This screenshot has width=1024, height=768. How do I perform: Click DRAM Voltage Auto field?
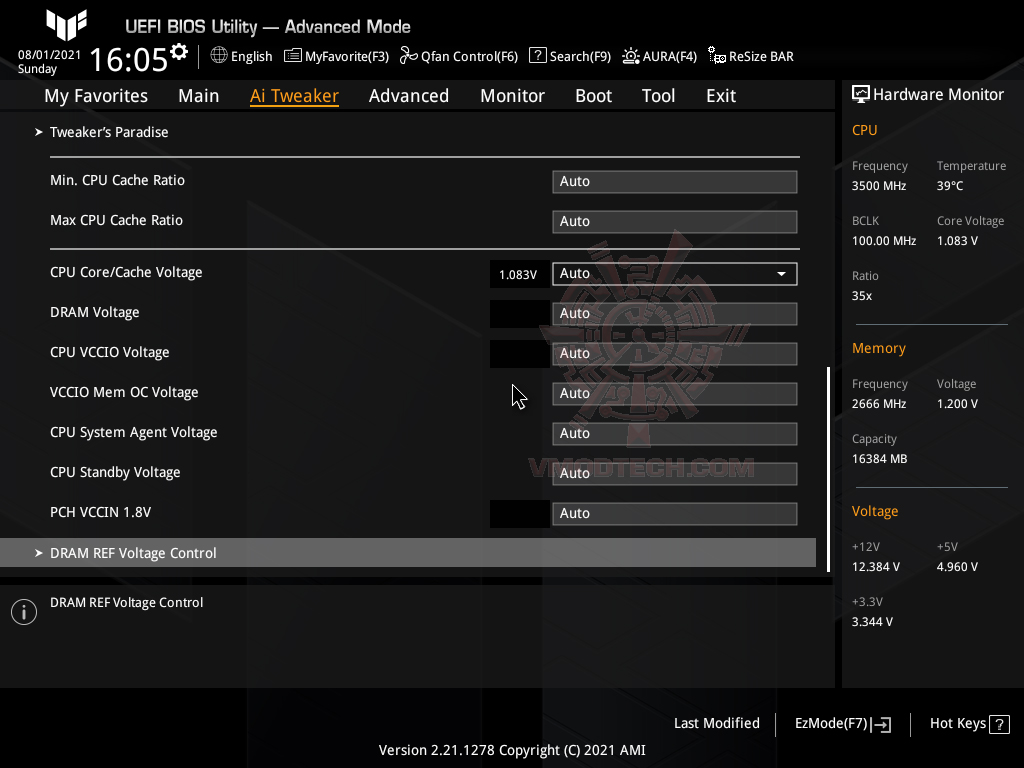675,313
